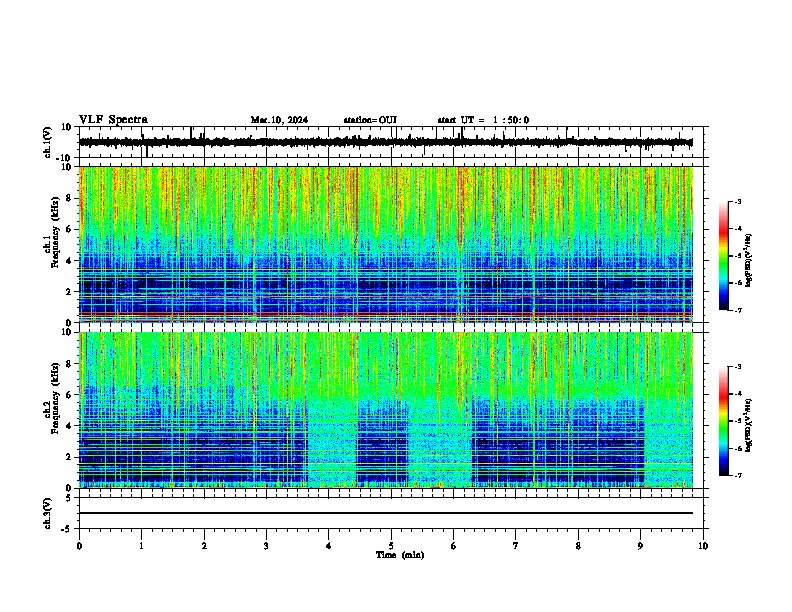
Task: Click time axis tick label "1"
Action: point(141,546)
